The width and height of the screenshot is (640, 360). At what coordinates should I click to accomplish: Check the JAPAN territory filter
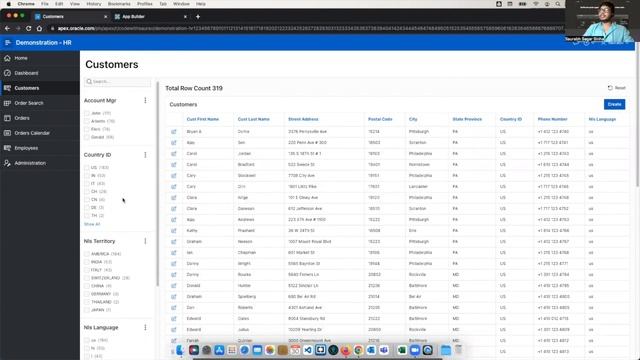[87, 310]
